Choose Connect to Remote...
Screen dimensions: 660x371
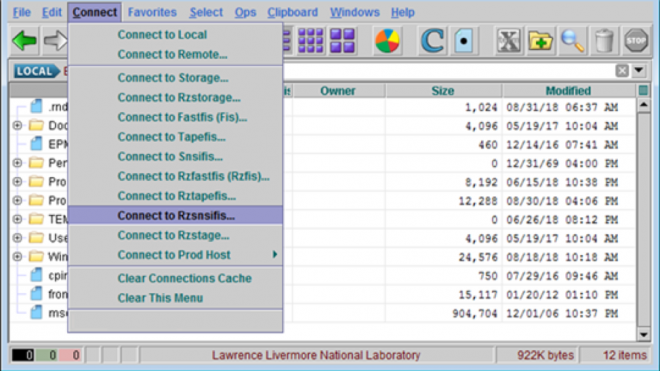(175, 54)
